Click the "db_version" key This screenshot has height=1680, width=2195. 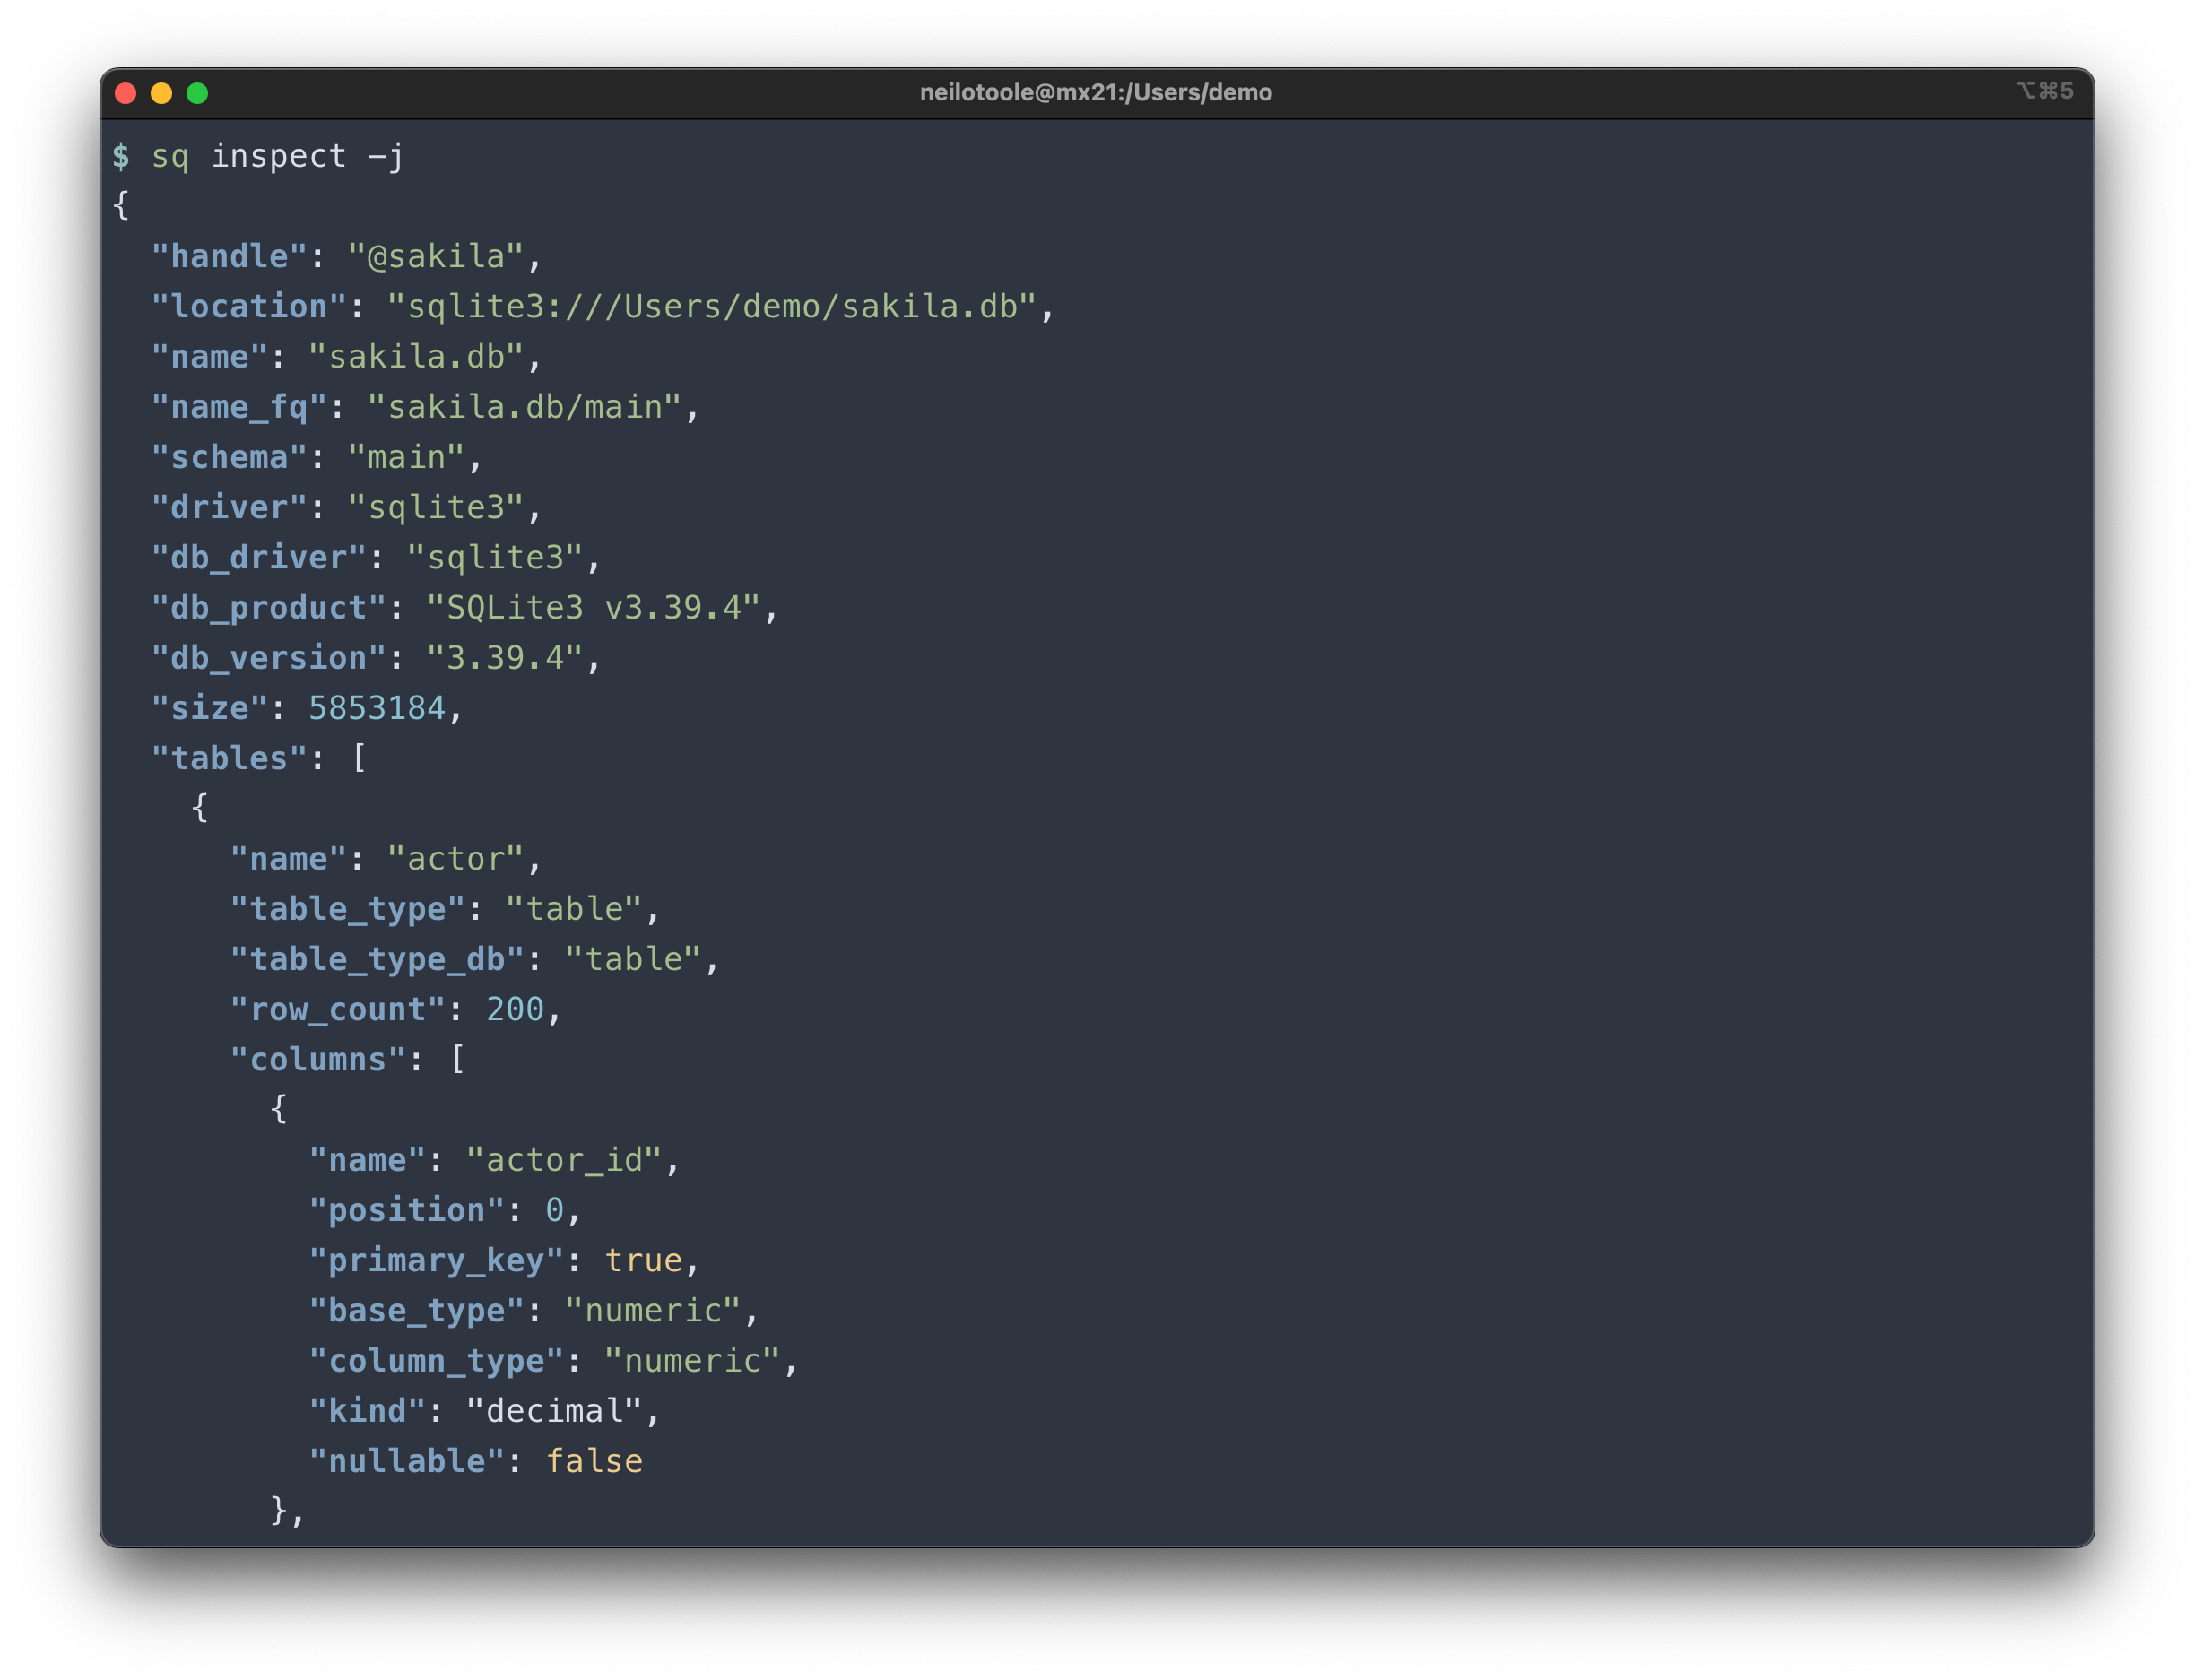[269, 658]
